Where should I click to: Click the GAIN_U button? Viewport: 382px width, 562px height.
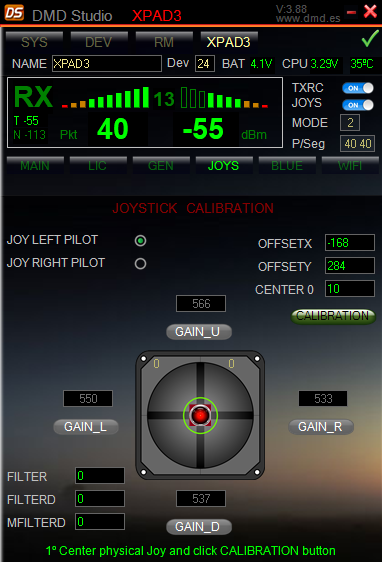199,332
